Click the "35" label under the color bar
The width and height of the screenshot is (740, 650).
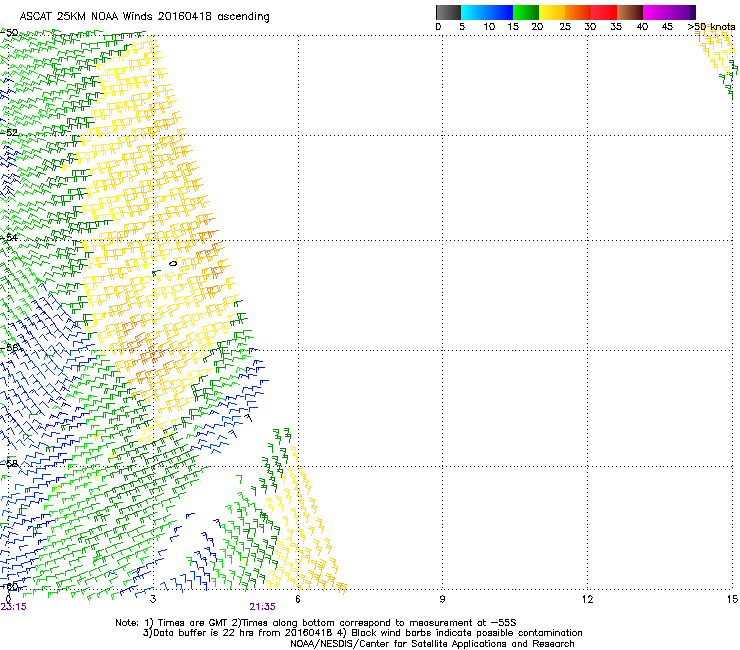coord(616,27)
